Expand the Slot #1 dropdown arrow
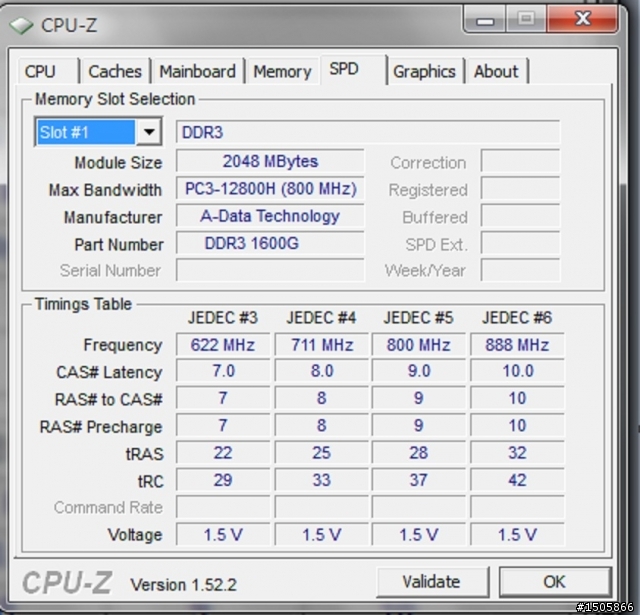 pyautogui.click(x=149, y=132)
